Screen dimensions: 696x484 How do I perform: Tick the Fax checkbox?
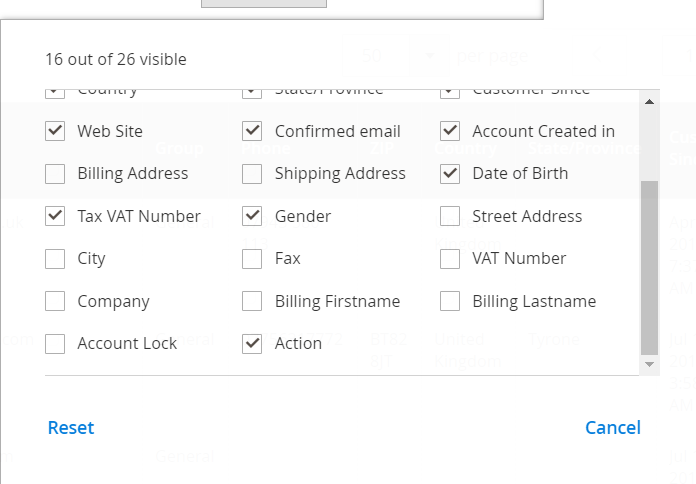click(253, 259)
